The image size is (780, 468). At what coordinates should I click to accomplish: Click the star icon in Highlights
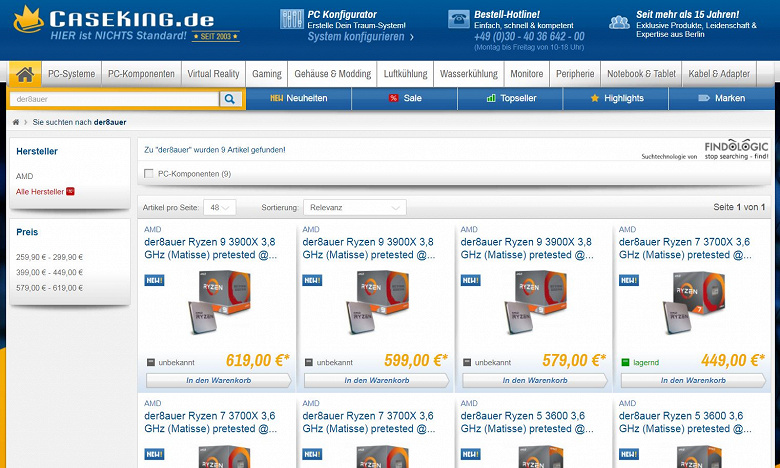(x=594, y=98)
